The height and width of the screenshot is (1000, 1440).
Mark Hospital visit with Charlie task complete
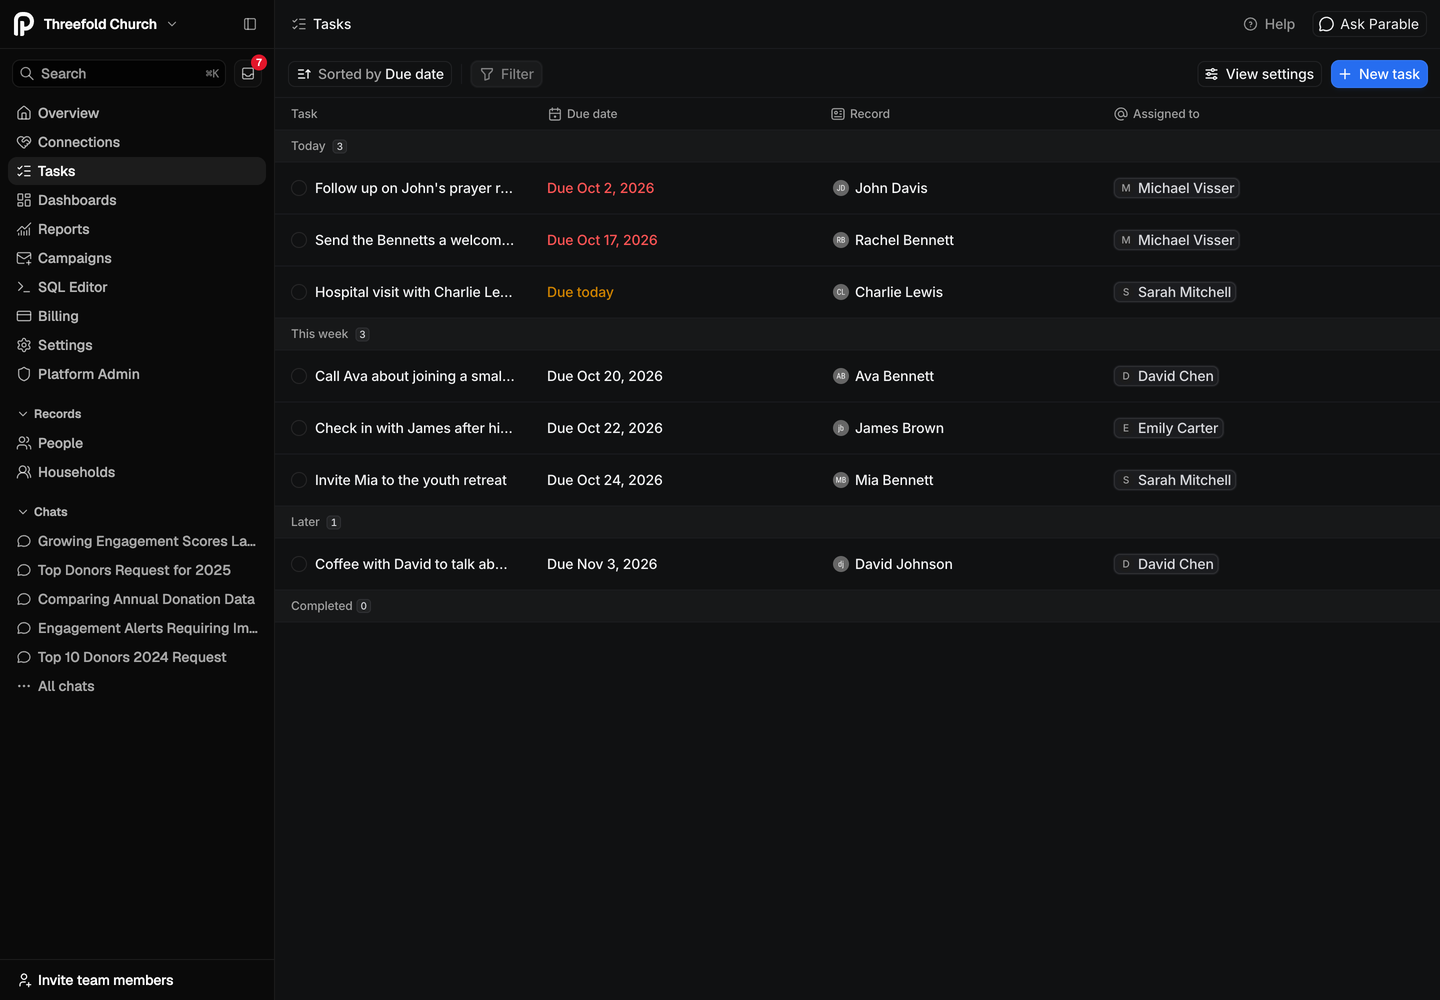pyautogui.click(x=299, y=292)
